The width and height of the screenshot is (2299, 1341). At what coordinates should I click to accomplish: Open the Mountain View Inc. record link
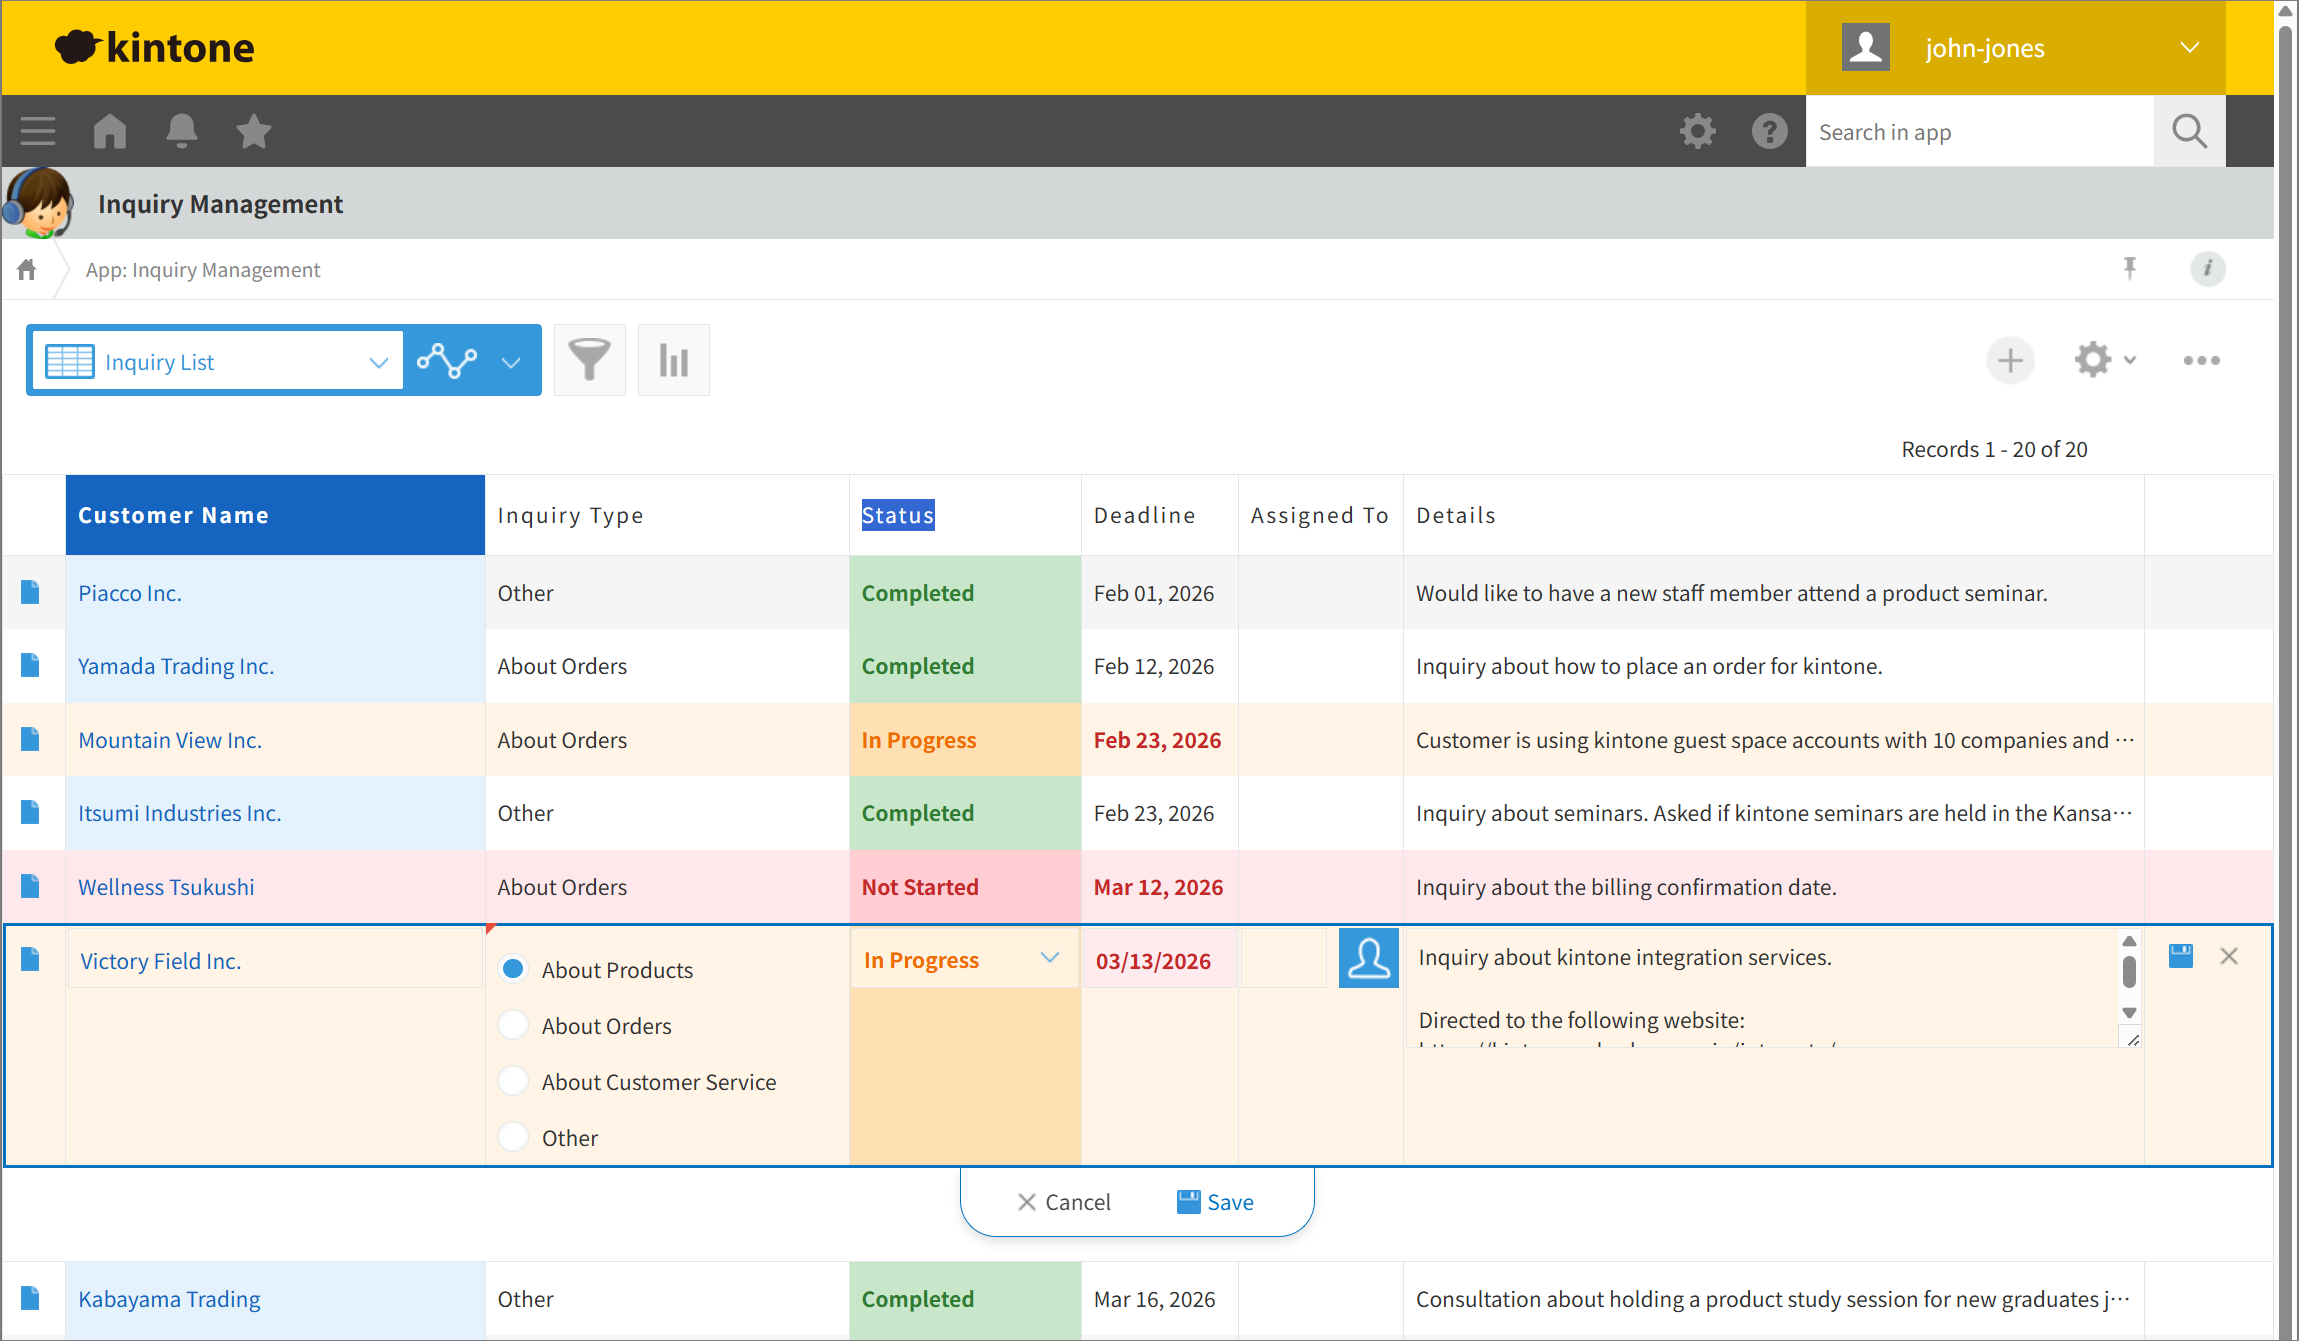pos(170,739)
